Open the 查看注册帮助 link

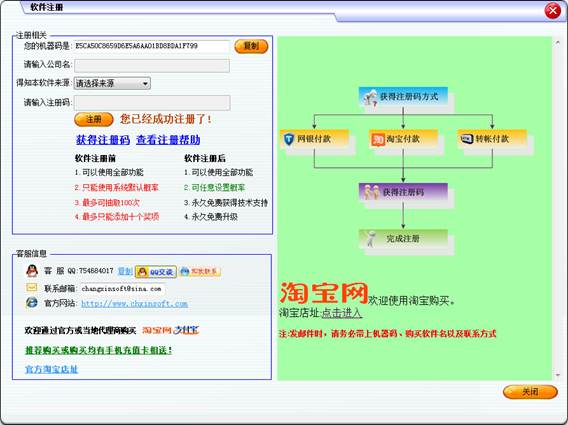point(168,139)
